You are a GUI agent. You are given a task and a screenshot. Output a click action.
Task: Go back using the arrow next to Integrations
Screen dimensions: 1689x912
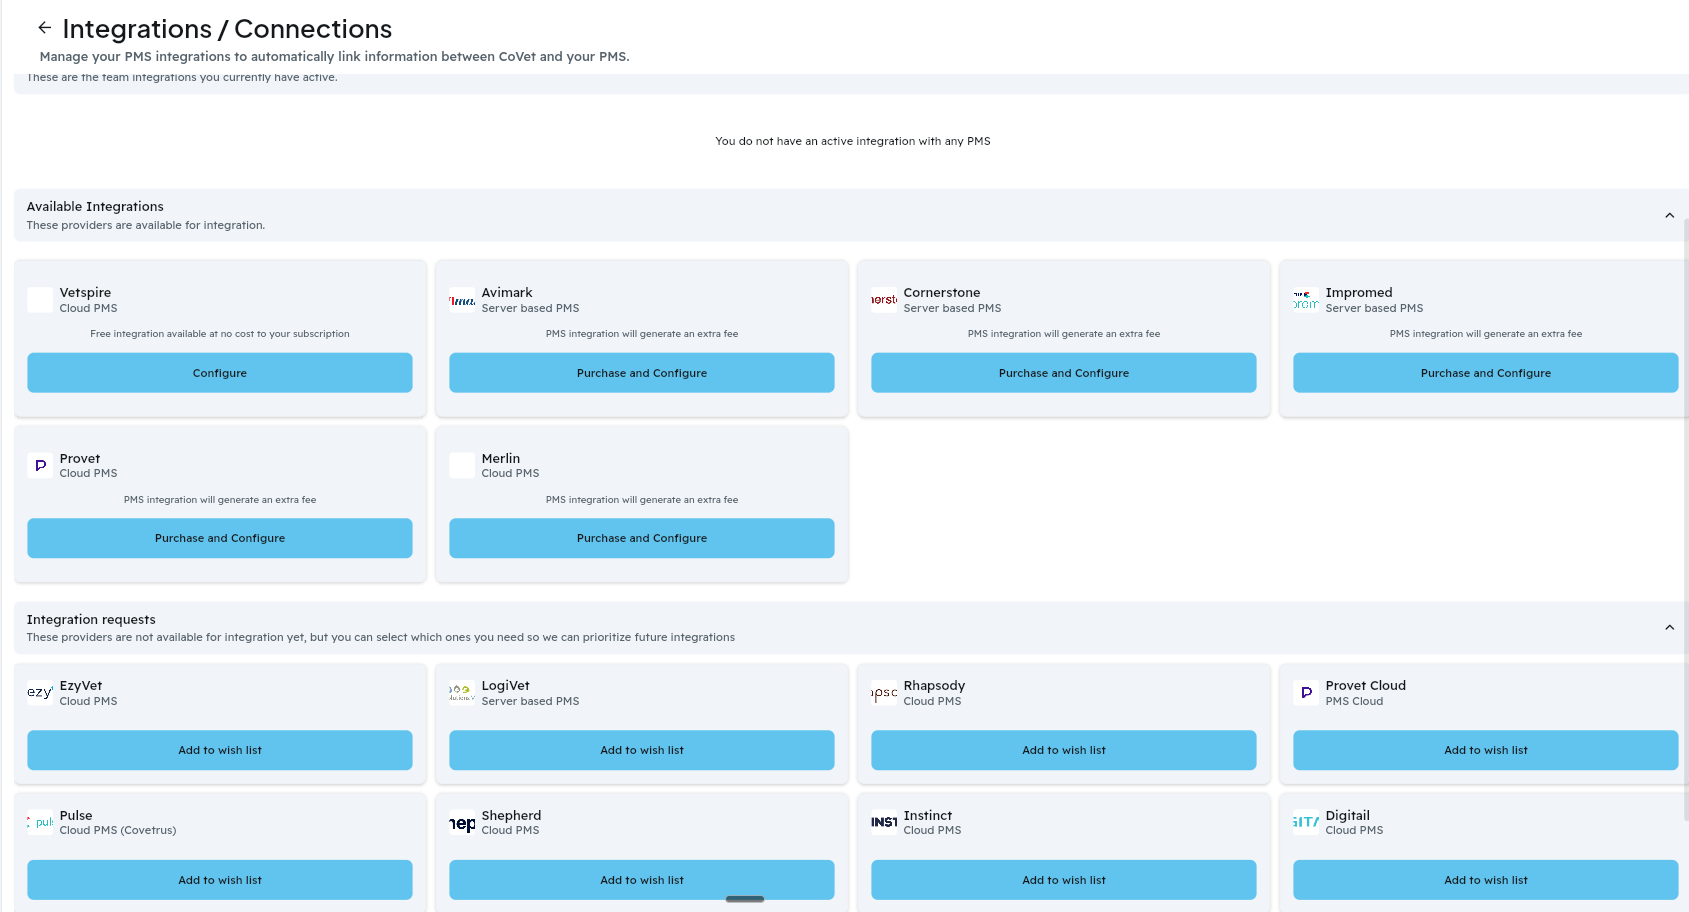[x=44, y=28]
